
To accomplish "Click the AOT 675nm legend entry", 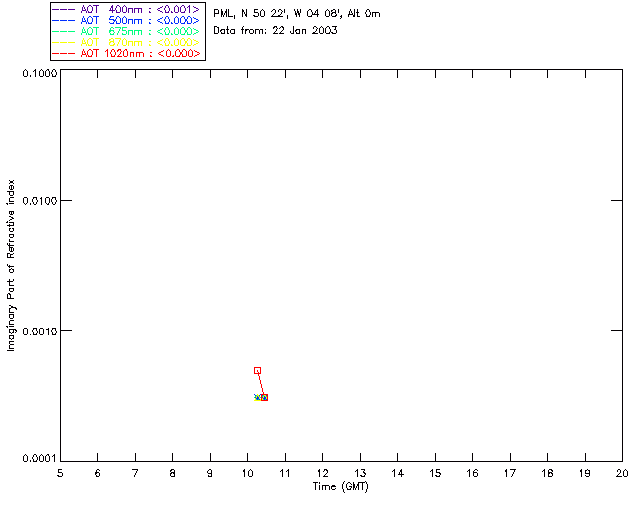I will (126, 31).
